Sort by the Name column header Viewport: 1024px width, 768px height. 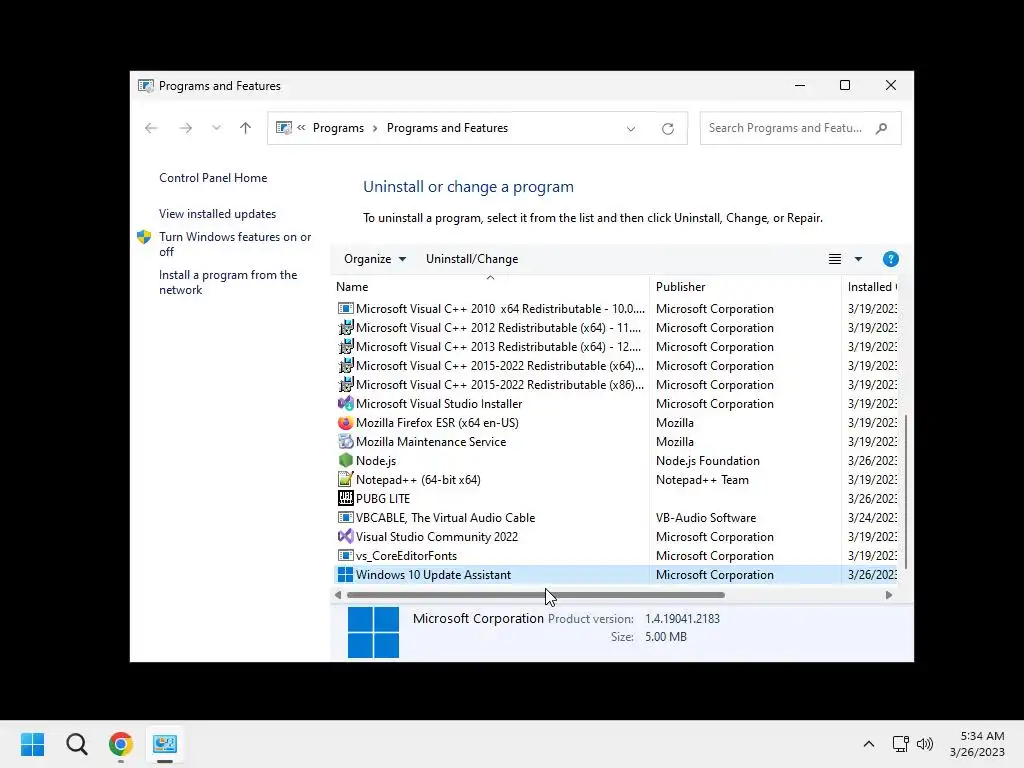(x=490, y=286)
